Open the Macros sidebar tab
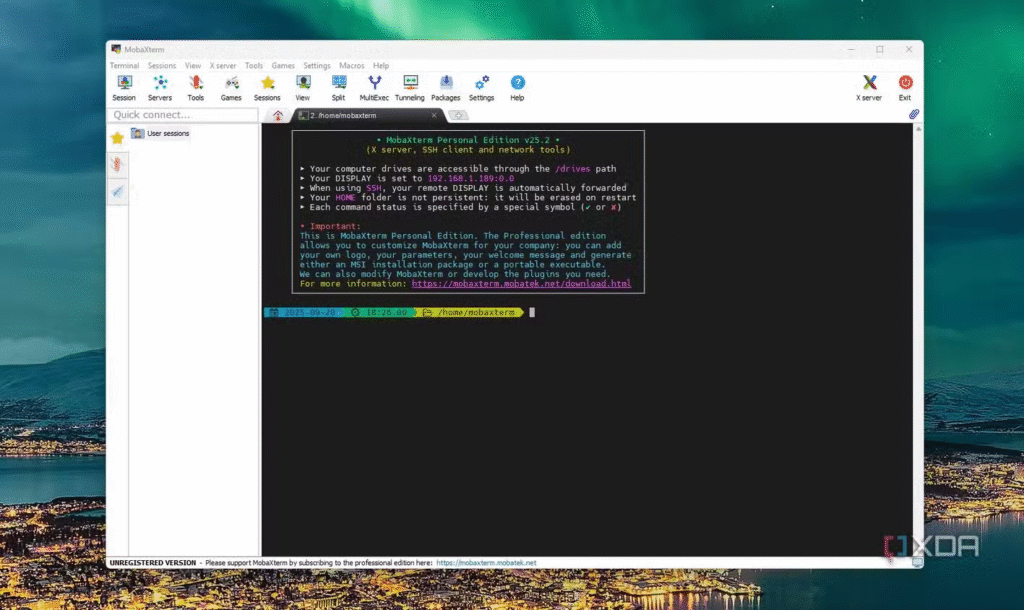Image resolution: width=1024 pixels, height=610 pixels. pyautogui.click(x=117, y=192)
